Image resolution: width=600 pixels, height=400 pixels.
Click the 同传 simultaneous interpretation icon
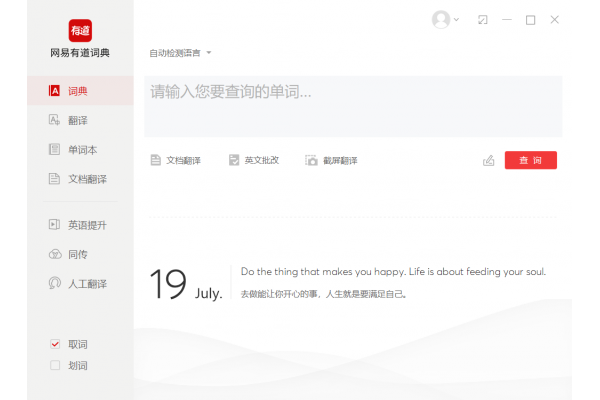click(x=55, y=254)
